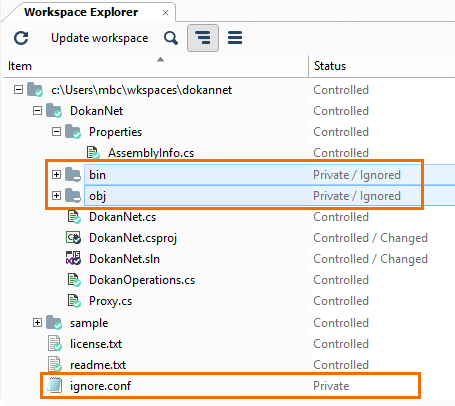Viewport: 455px width, 406px height.
Task: Select DokanOperations.cs file name
Action: (142, 280)
